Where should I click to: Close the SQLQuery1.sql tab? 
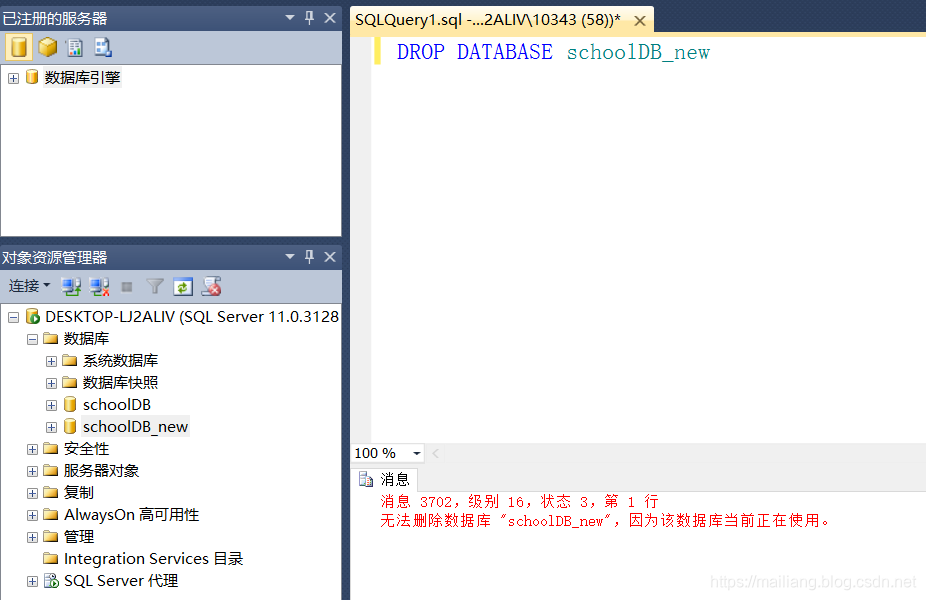(x=640, y=21)
